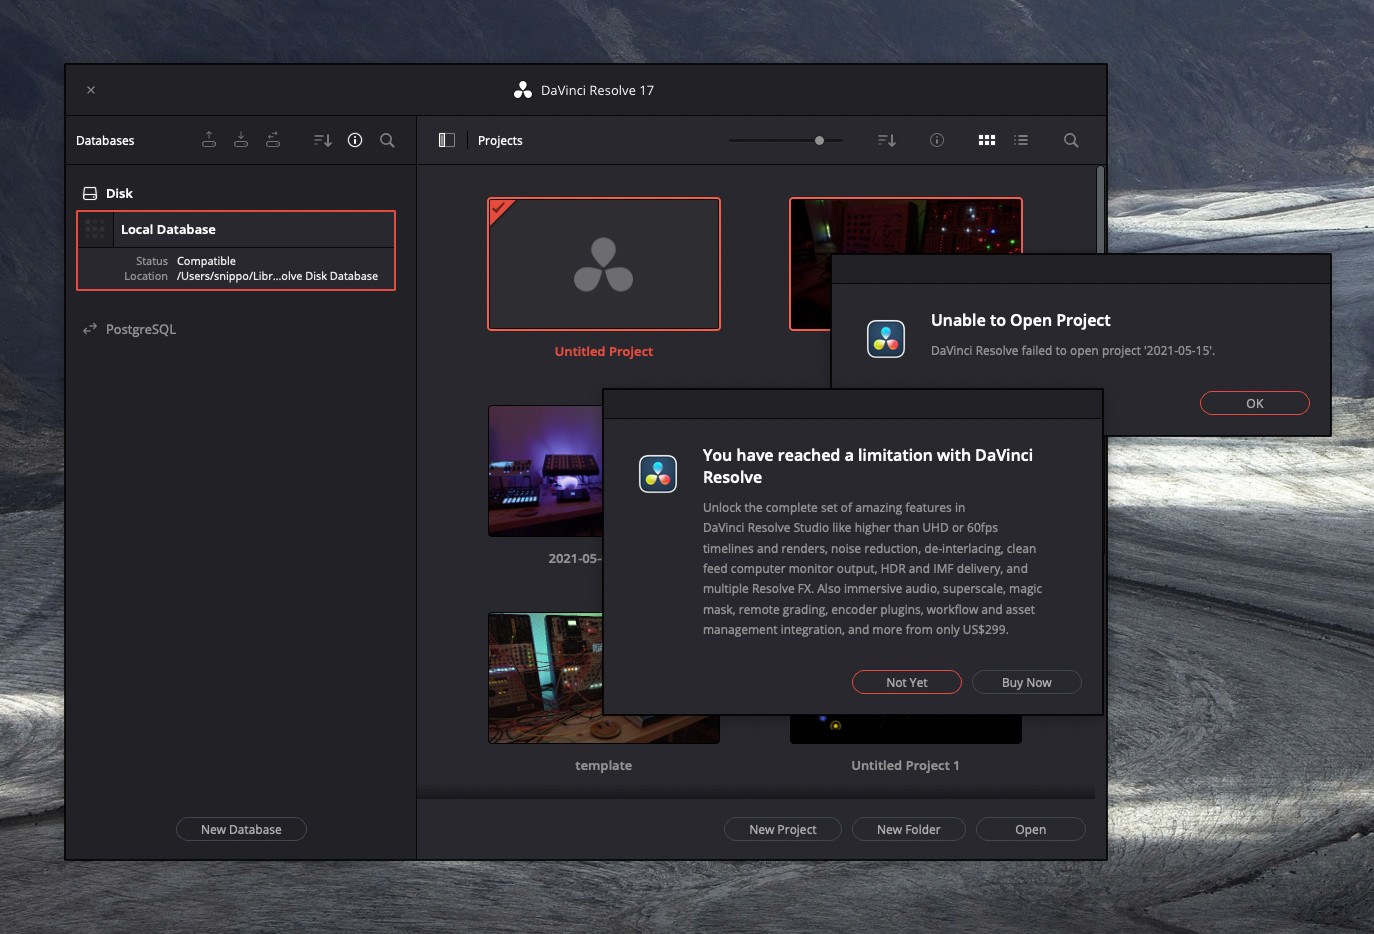Click the PostgreSQL network arrows icon
Screen dimensions: 1374x934
(x=90, y=329)
